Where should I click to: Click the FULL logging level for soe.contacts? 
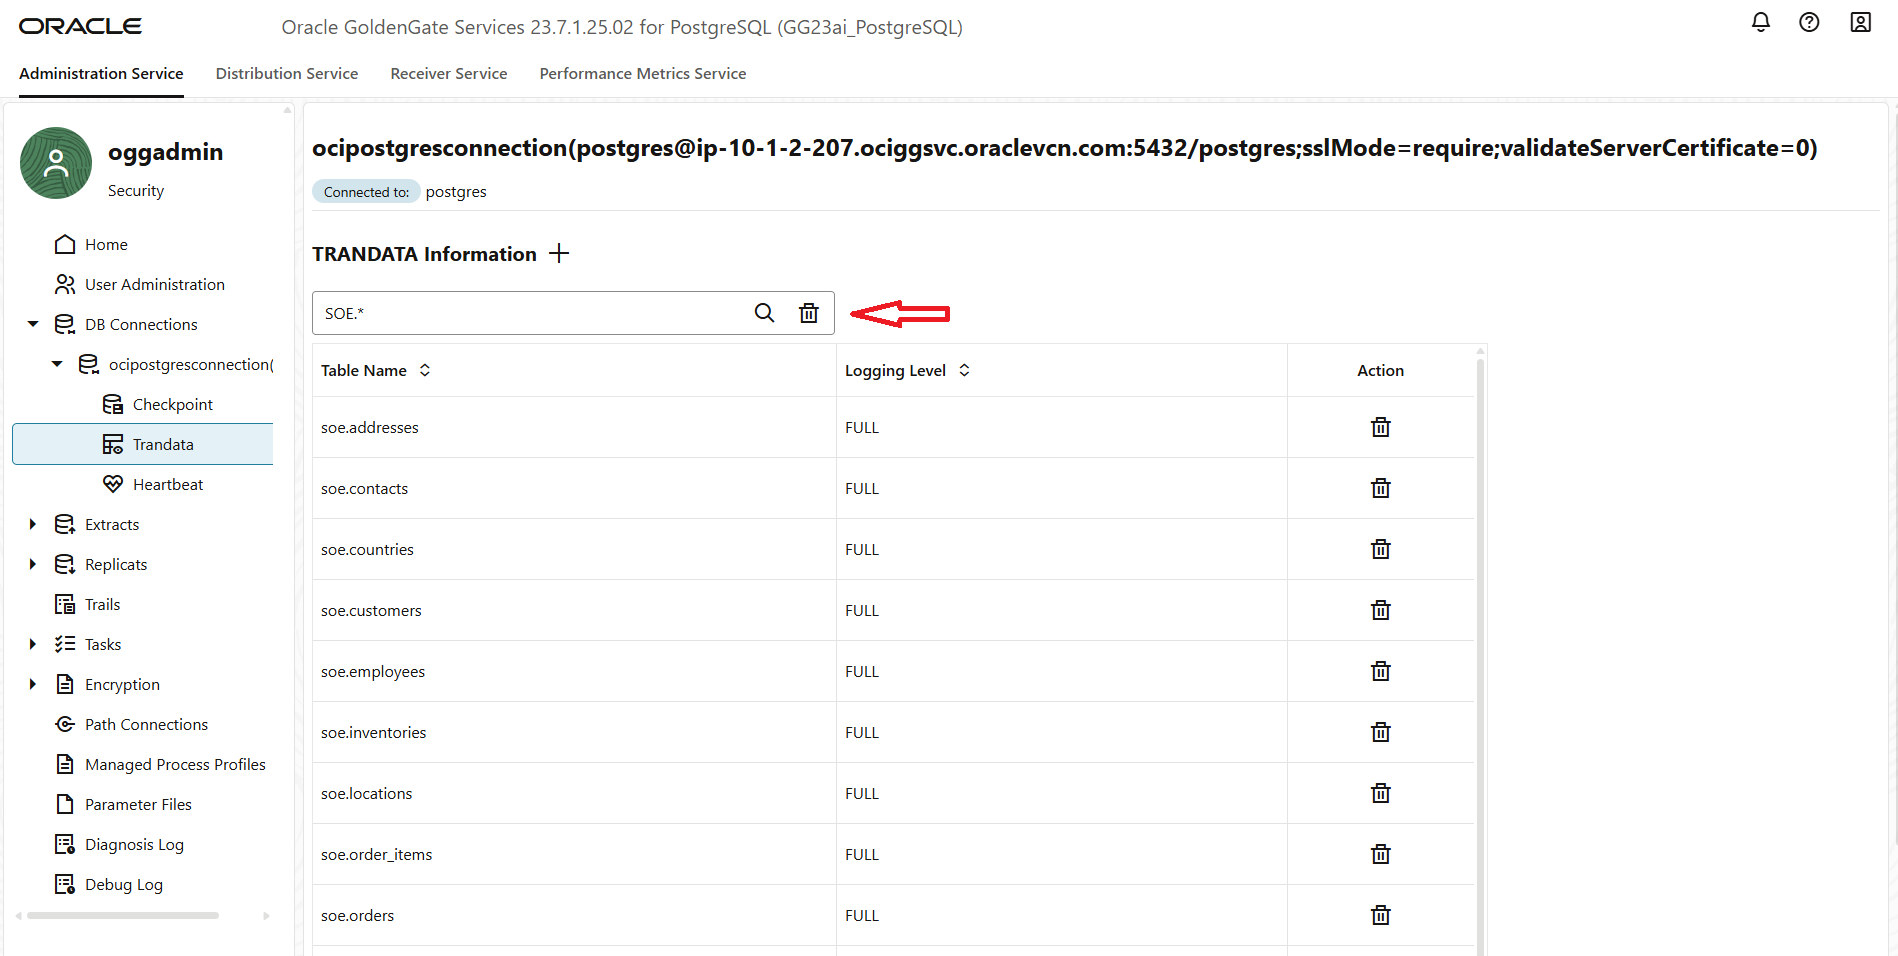(x=862, y=488)
